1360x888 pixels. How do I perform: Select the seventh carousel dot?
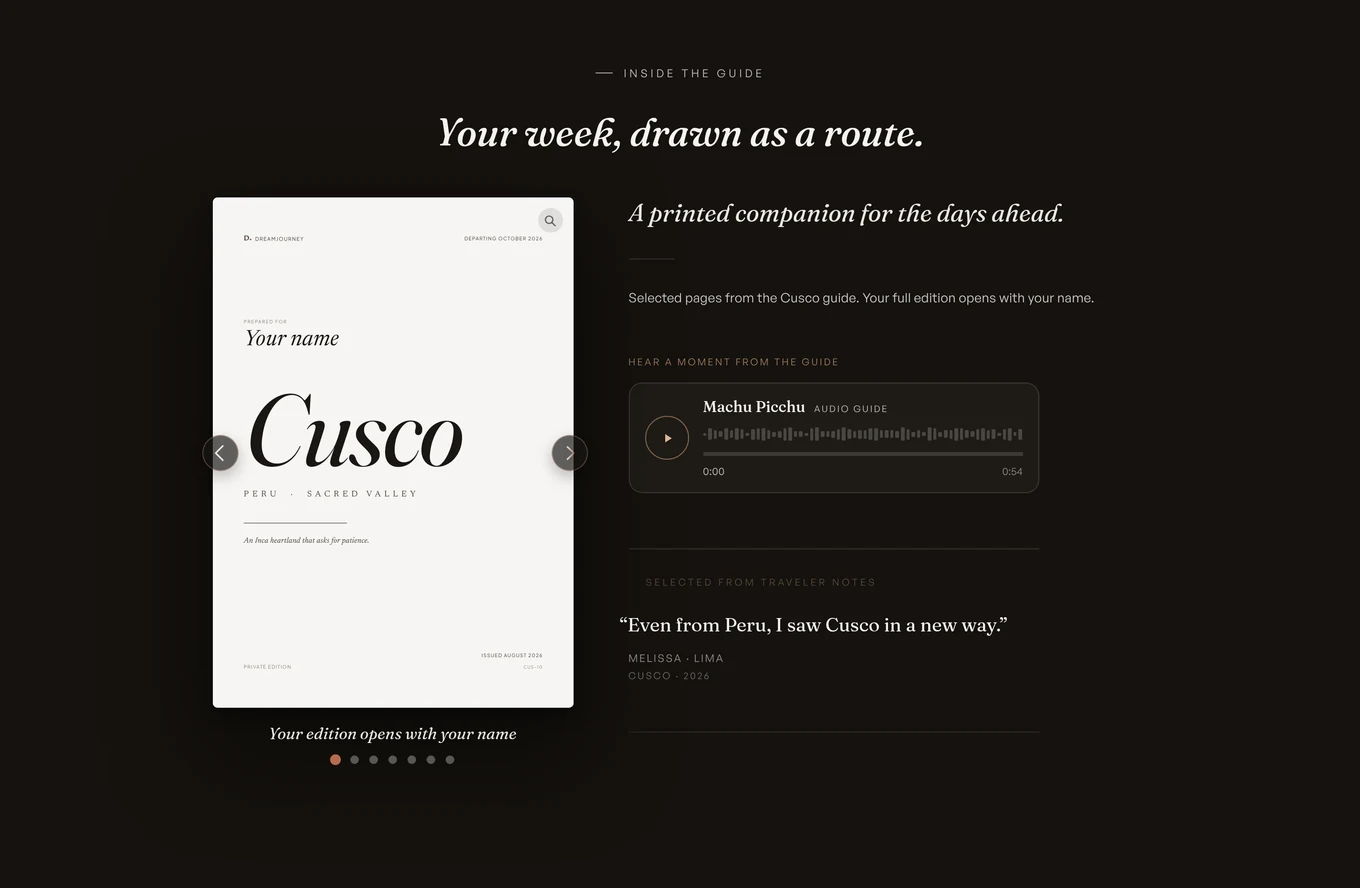(449, 760)
